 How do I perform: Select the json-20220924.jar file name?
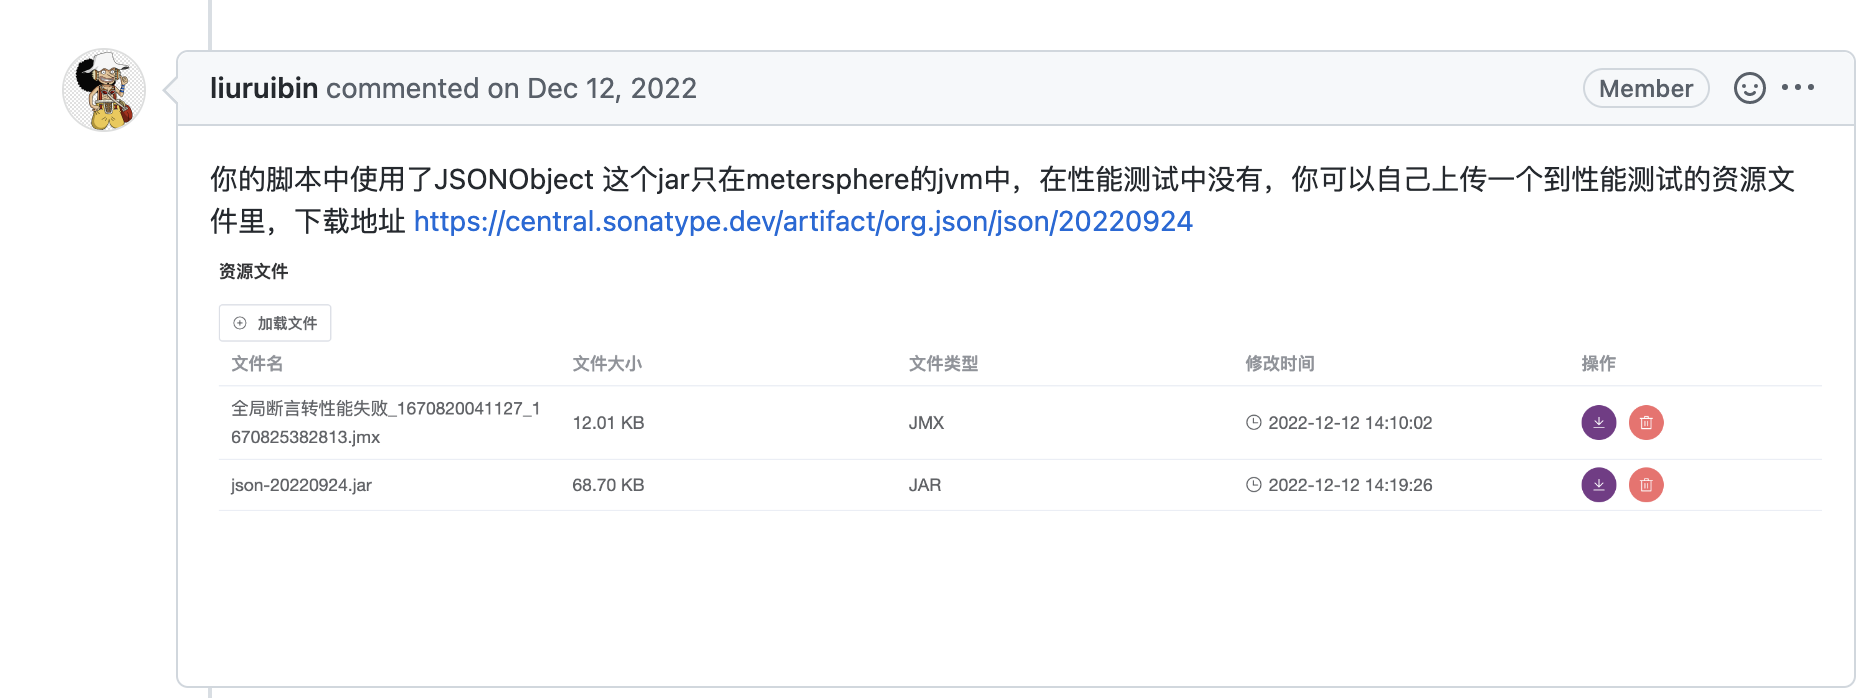click(x=299, y=485)
